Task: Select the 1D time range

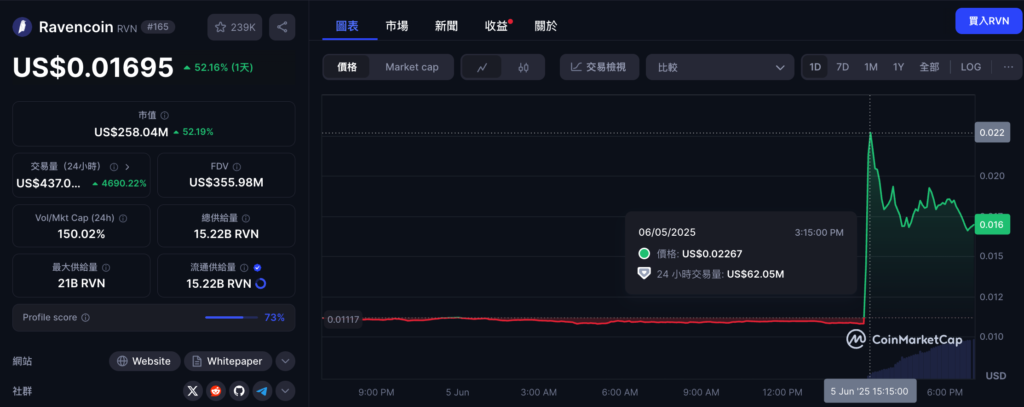Action: pos(815,67)
